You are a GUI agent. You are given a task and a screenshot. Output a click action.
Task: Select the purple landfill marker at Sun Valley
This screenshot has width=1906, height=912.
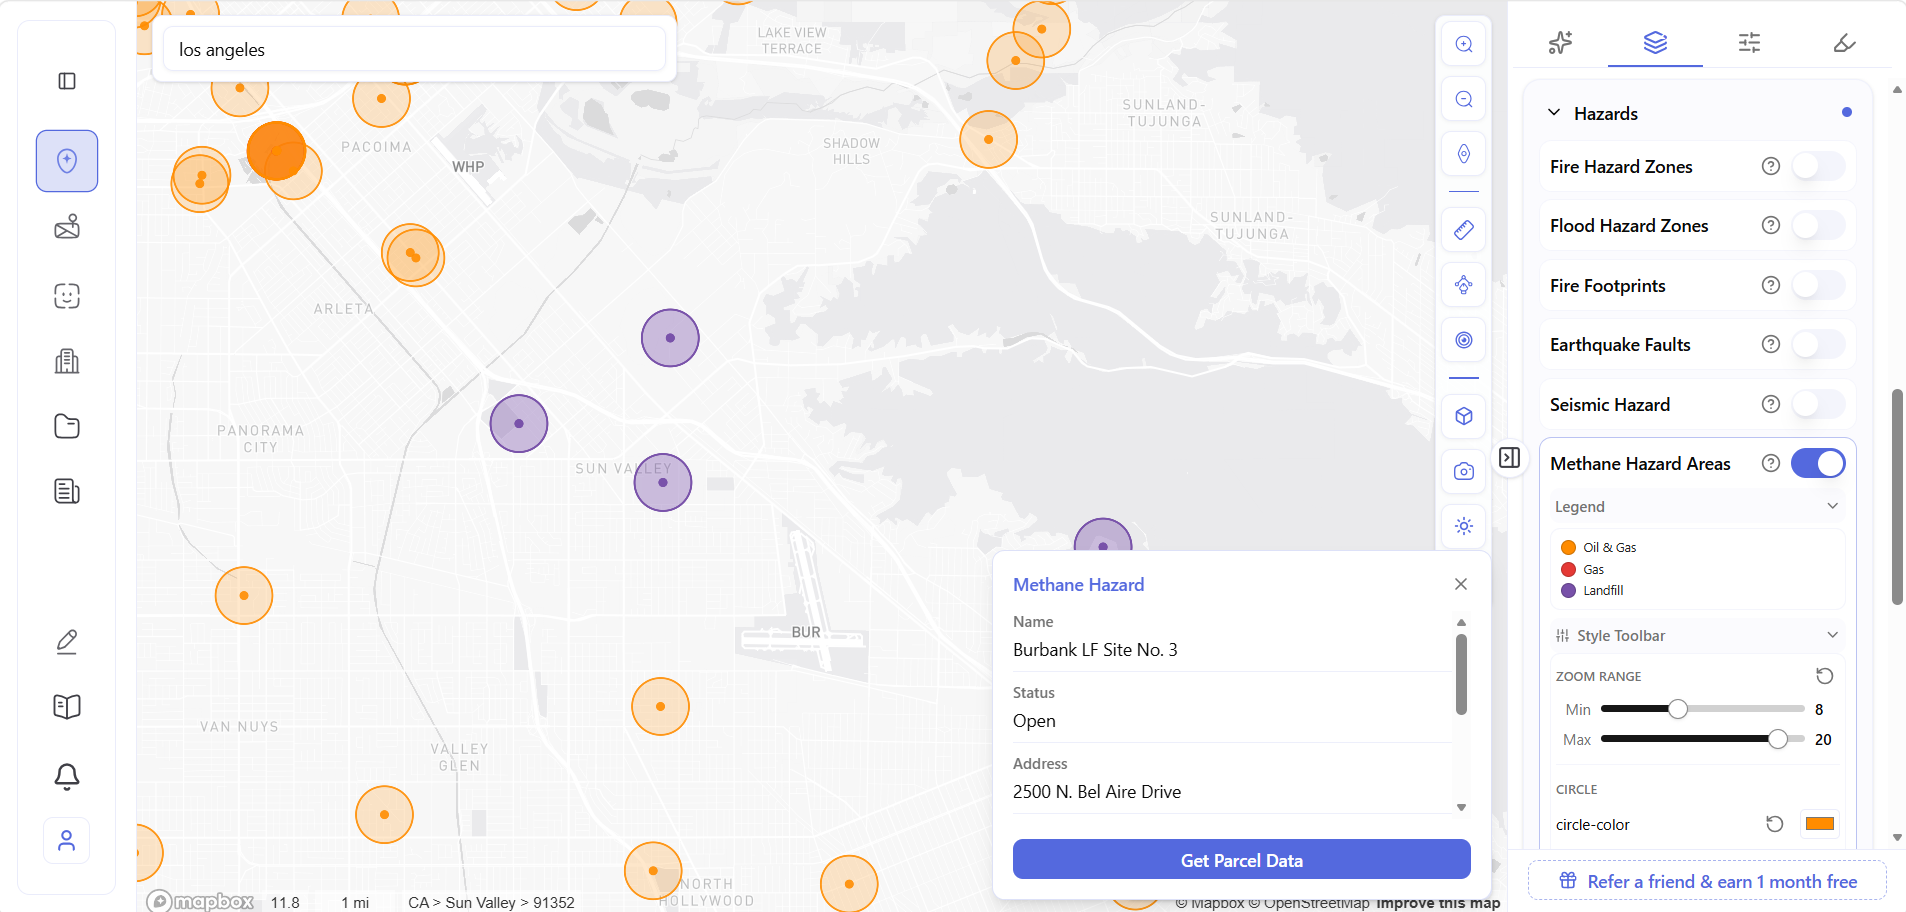pyautogui.click(x=663, y=482)
